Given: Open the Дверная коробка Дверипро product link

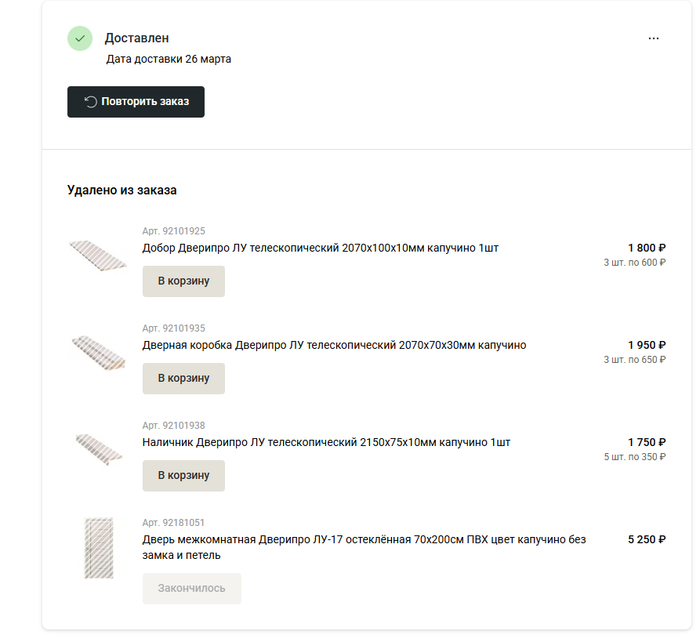Looking at the screenshot, I should click(334, 345).
